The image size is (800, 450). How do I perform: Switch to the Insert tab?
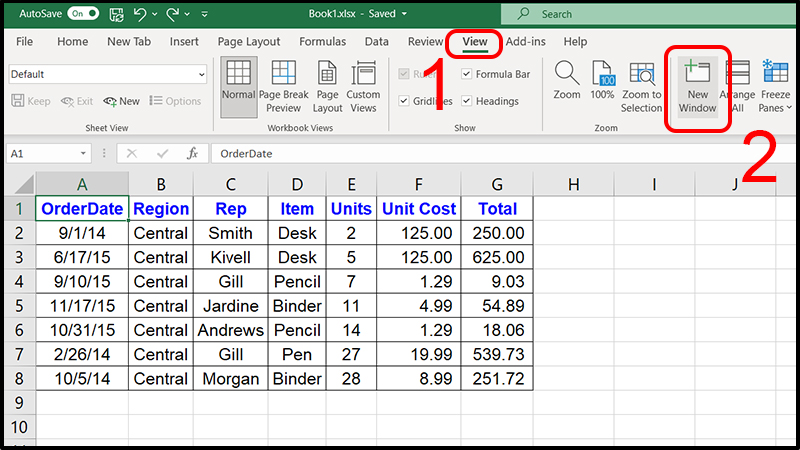[x=184, y=41]
